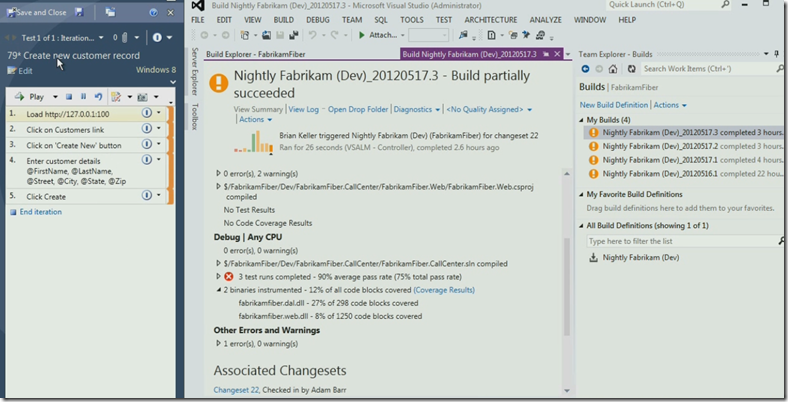Open the BUILD menu
788x402 pixels.
pos(283,20)
